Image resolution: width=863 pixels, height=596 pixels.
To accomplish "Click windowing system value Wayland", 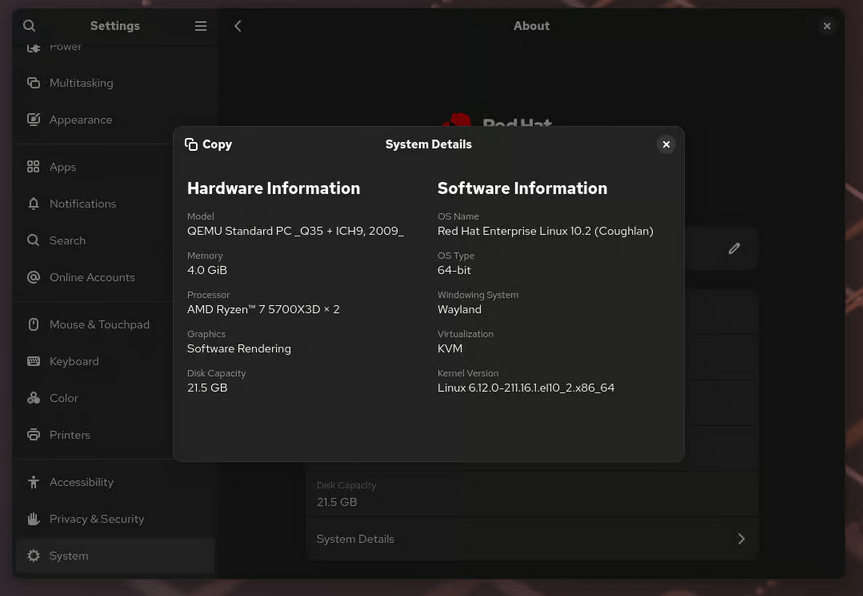I will click(460, 309).
